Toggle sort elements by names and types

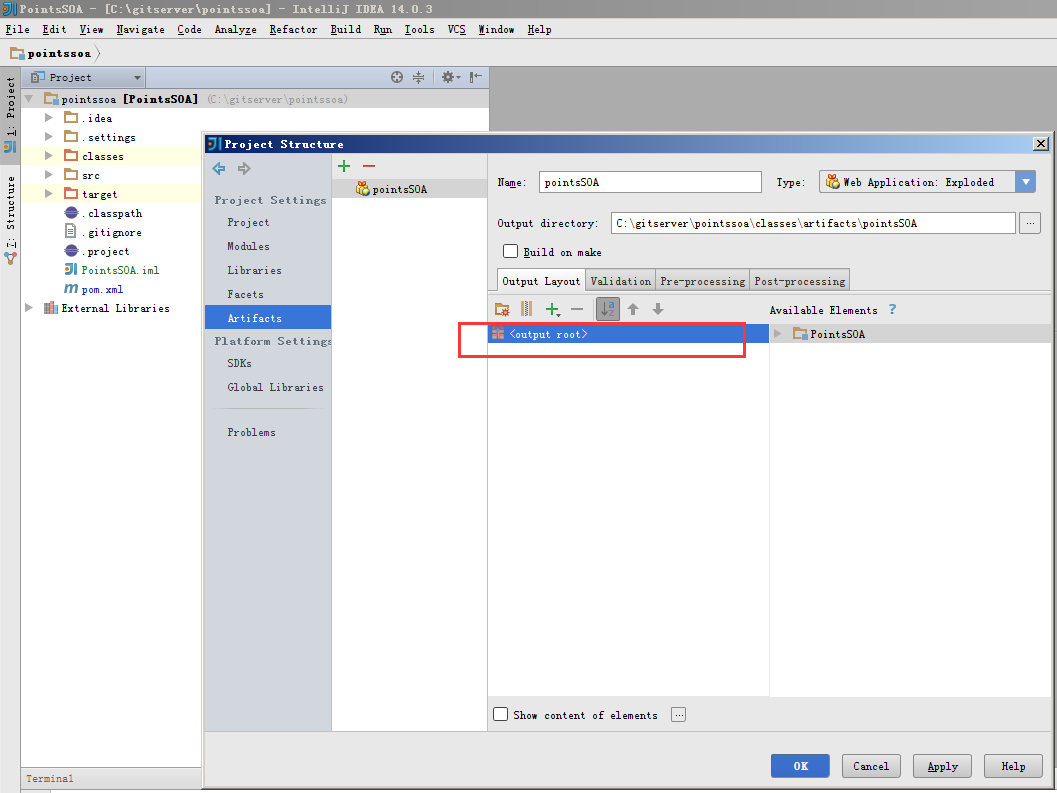coord(607,310)
